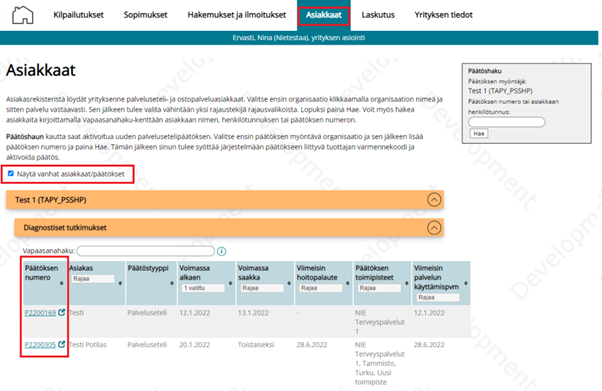Open Asiakas Rajaa filter

pyautogui.click(x=93, y=278)
